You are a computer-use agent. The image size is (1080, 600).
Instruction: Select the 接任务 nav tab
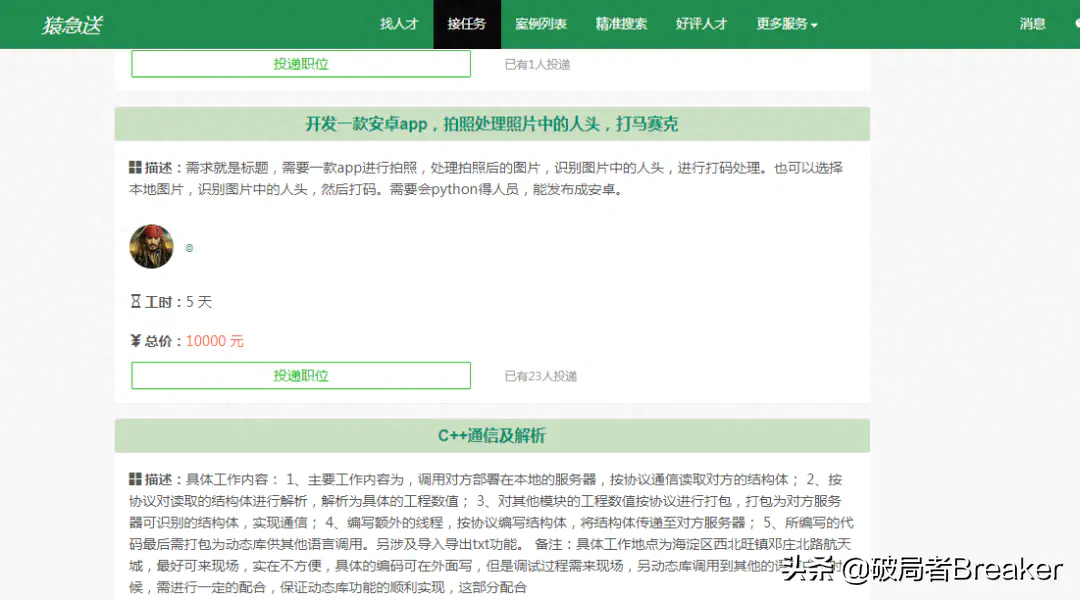[x=467, y=24]
